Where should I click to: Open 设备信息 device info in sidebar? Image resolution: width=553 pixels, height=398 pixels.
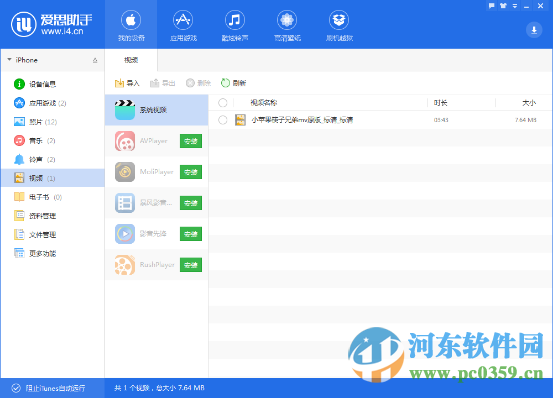[53, 84]
